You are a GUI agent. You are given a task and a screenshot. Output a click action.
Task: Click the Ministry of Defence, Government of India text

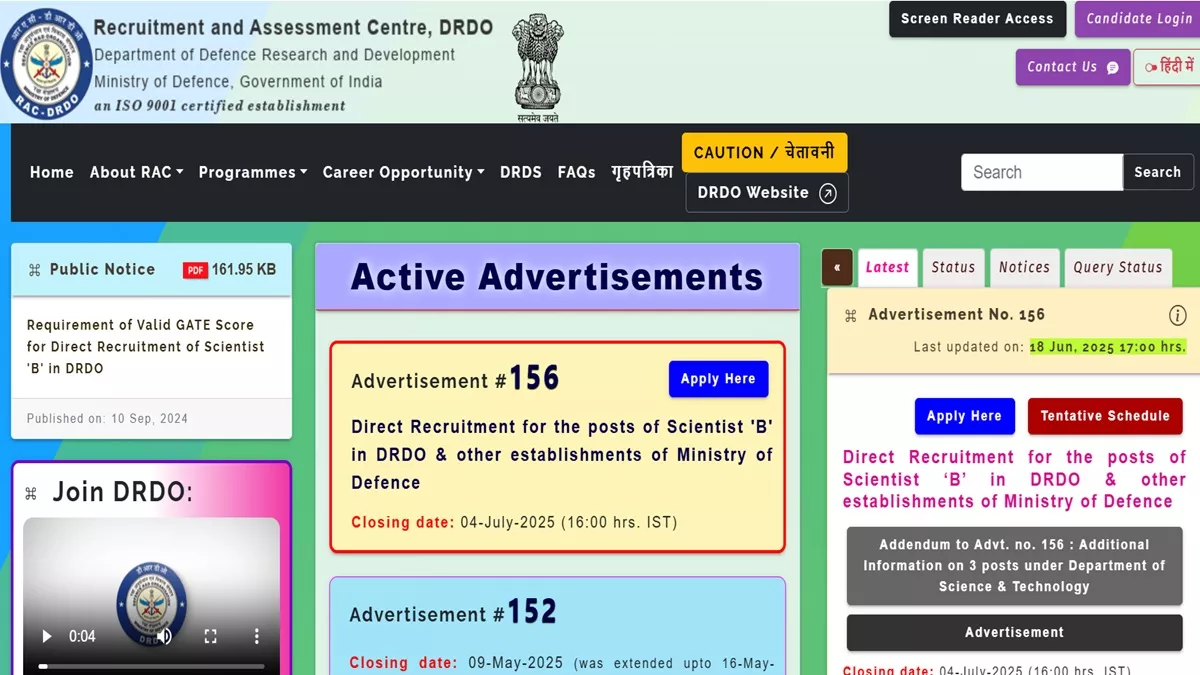click(x=238, y=81)
